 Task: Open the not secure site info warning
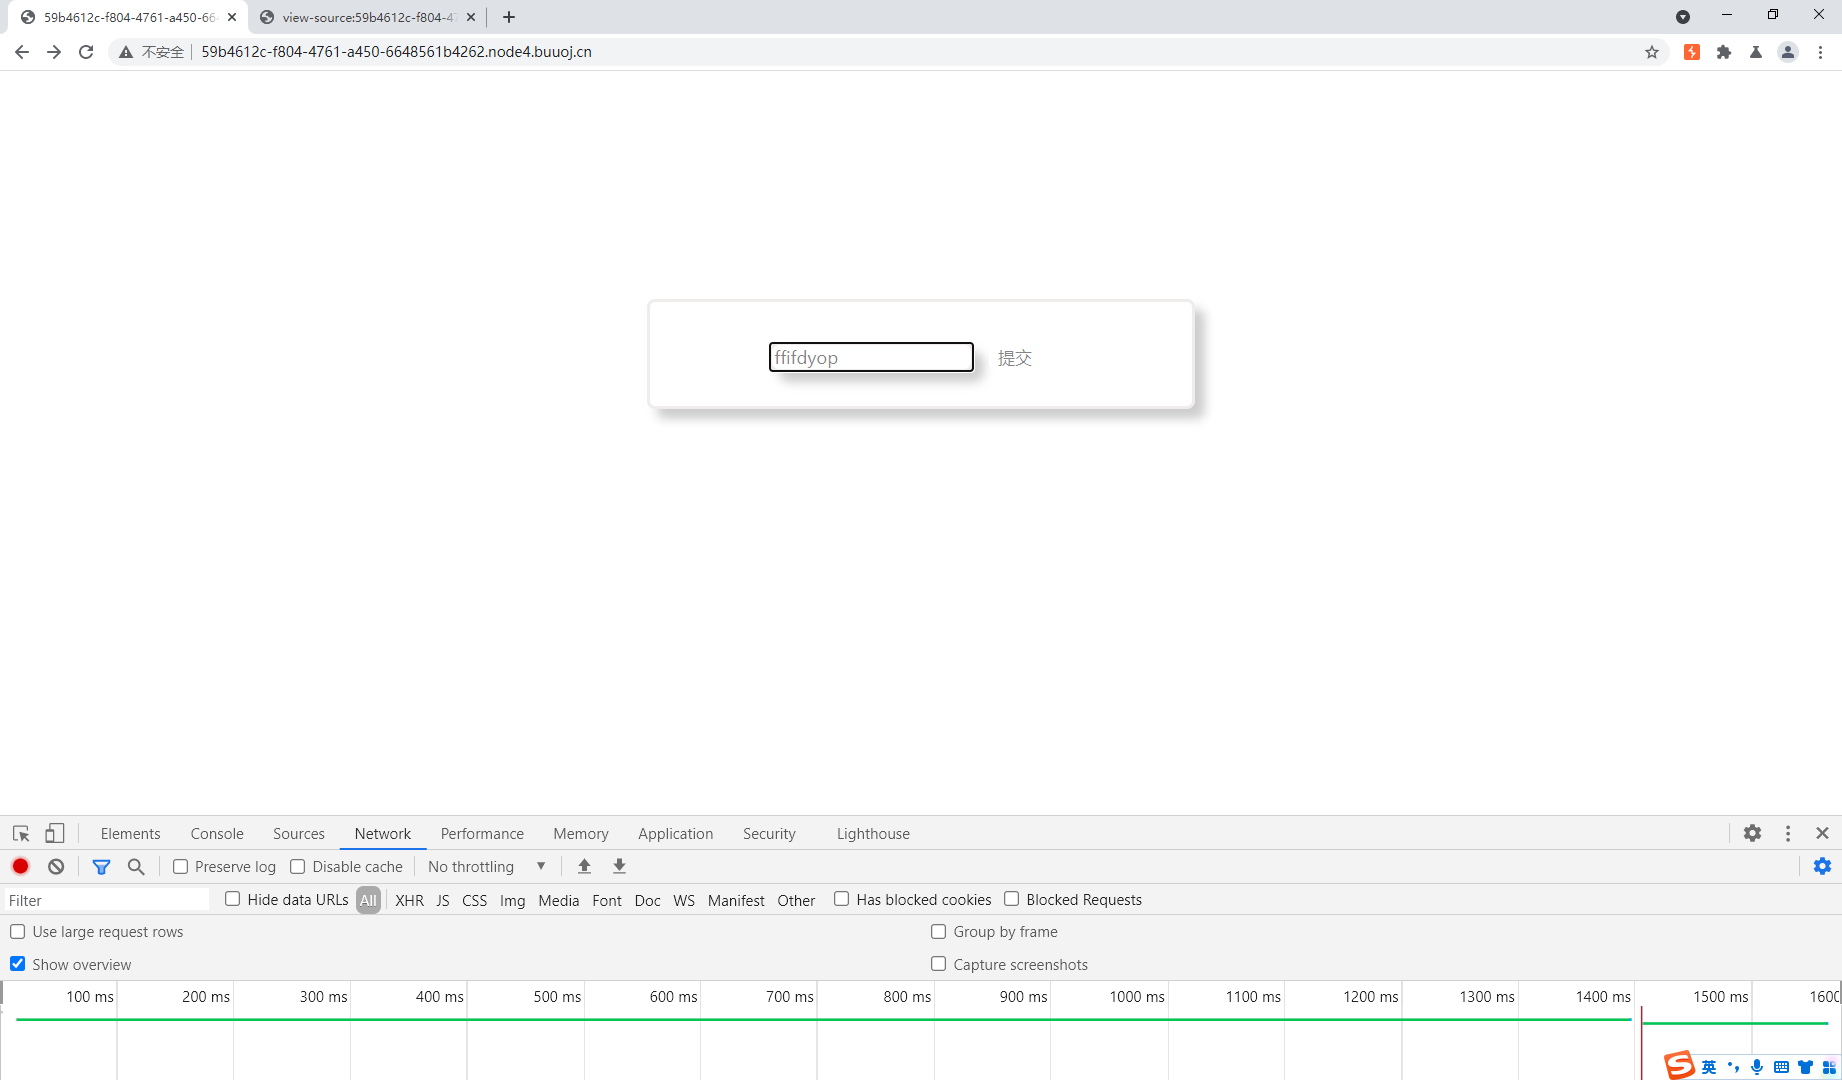[152, 52]
